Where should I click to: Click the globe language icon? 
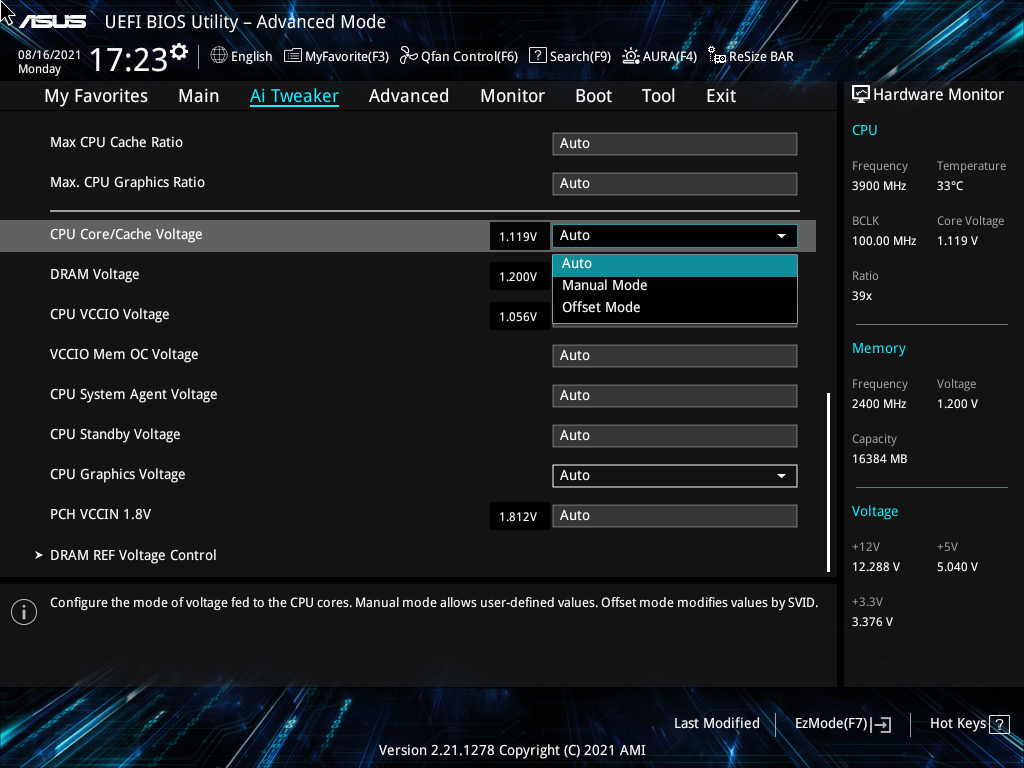(x=219, y=56)
